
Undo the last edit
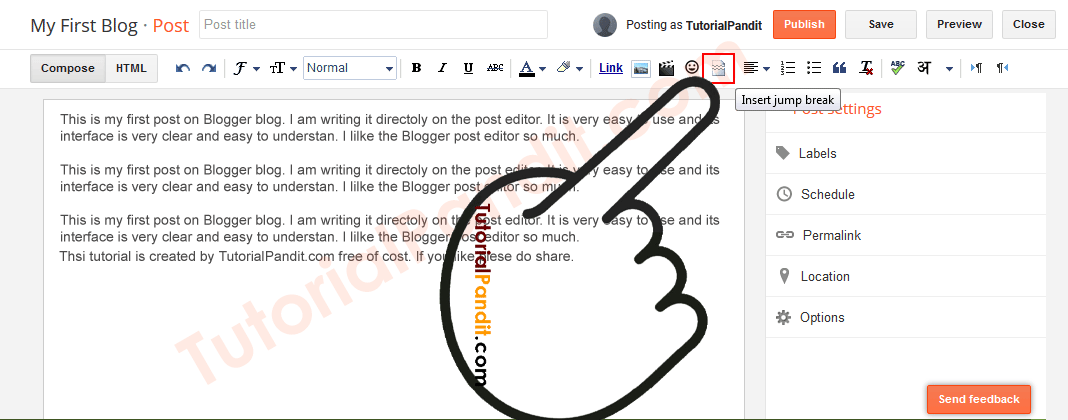coord(182,68)
